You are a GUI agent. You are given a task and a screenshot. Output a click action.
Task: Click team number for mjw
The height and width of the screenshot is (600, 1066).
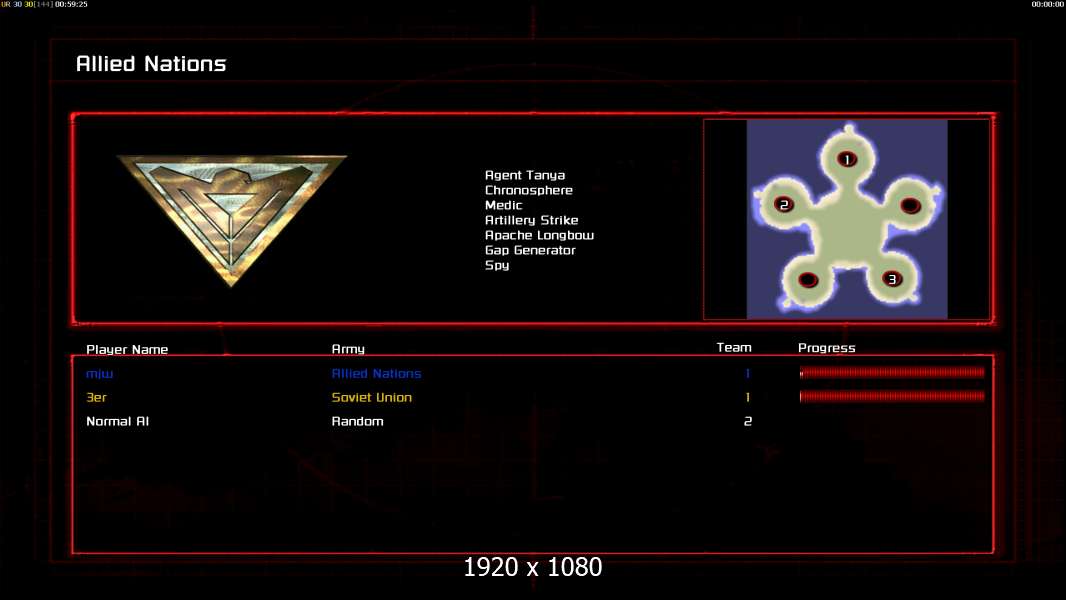pos(747,374)
